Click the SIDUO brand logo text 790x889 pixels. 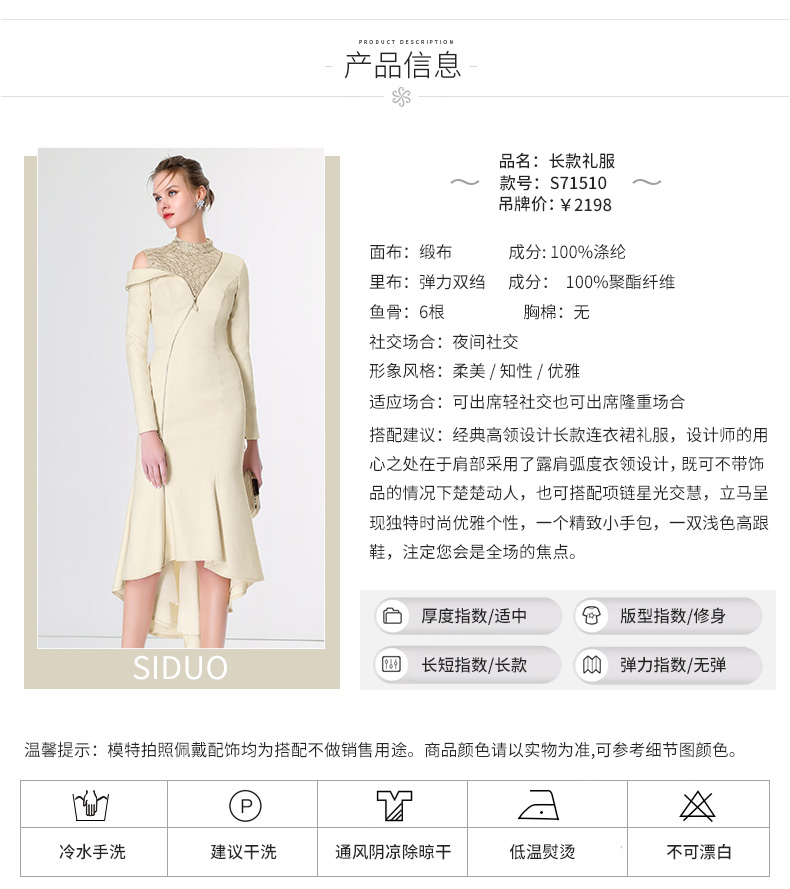180,668
